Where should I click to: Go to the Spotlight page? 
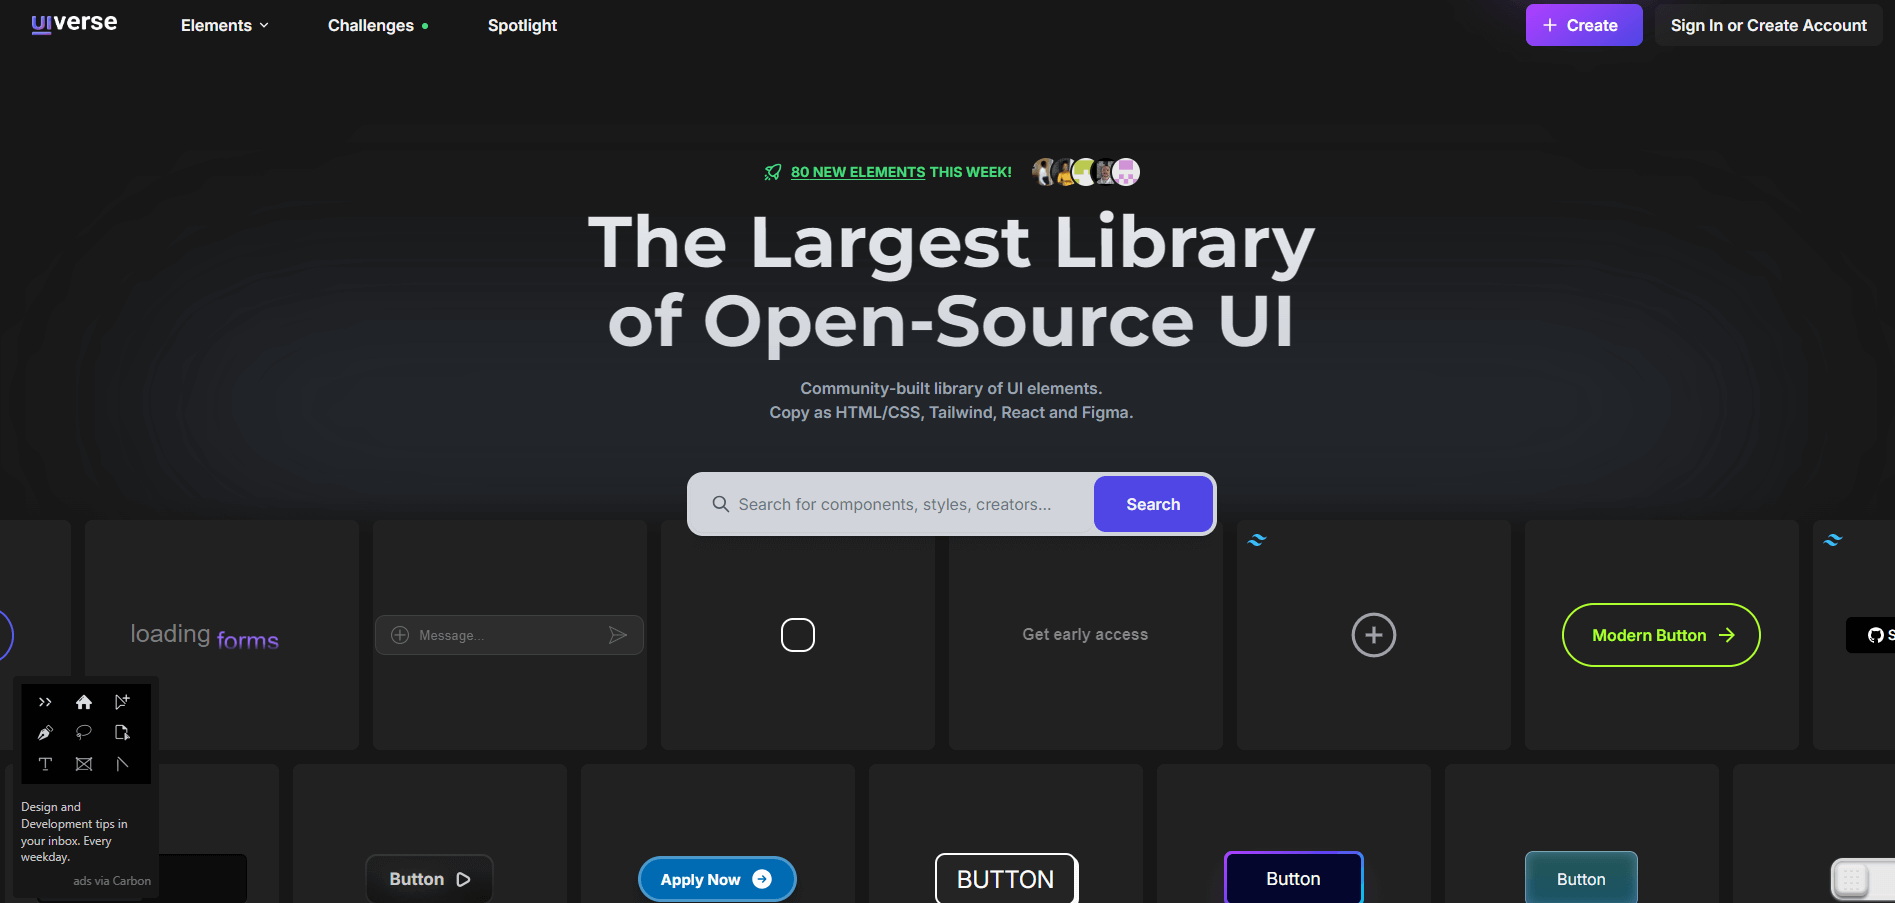pyautogui.click(x=522, y=25)
